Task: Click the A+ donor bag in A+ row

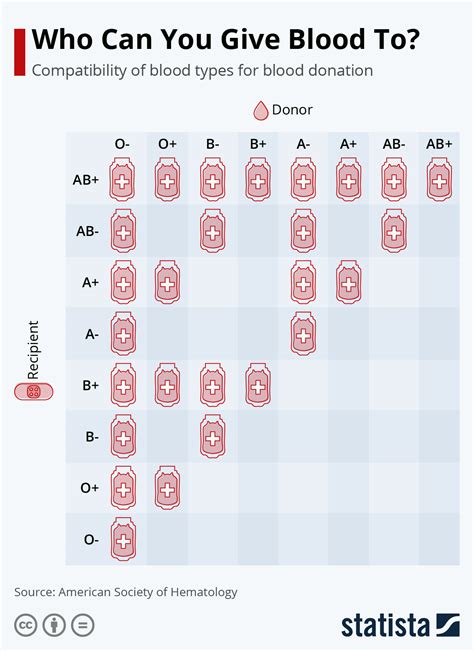Action: [x=349, y=283]
